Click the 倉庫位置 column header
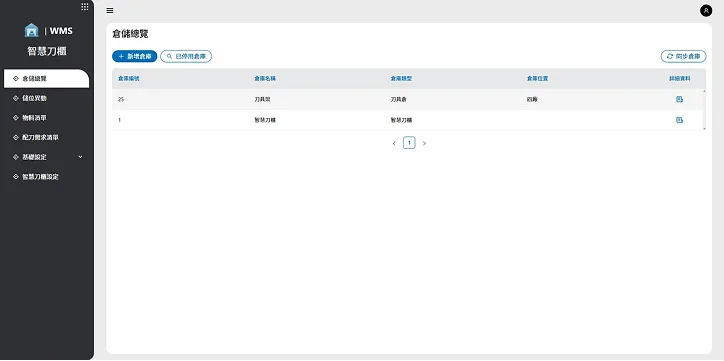The image size is (724, 361). click(537, 79)
